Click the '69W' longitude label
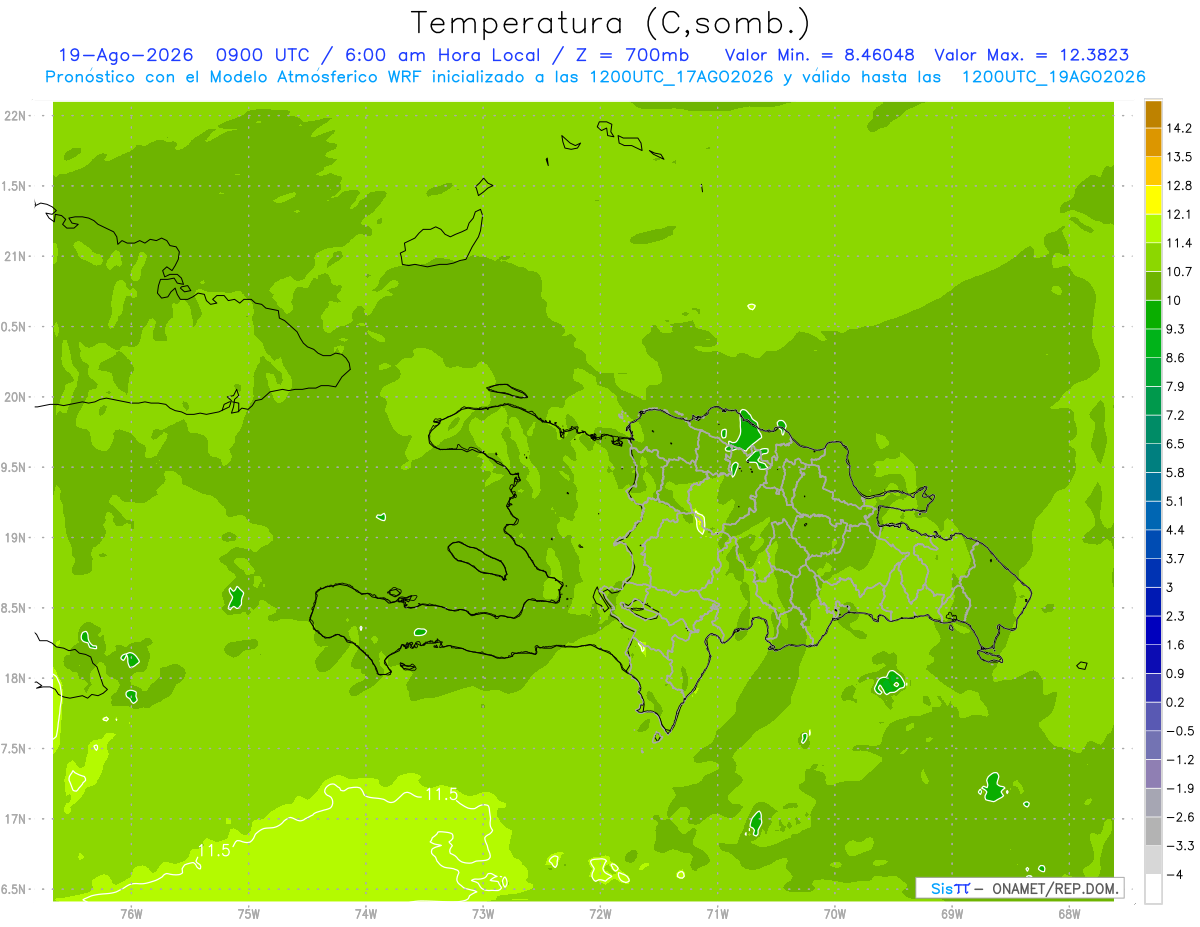The image size is (1200, 927). pyautogui.click(x=952, y=913)
